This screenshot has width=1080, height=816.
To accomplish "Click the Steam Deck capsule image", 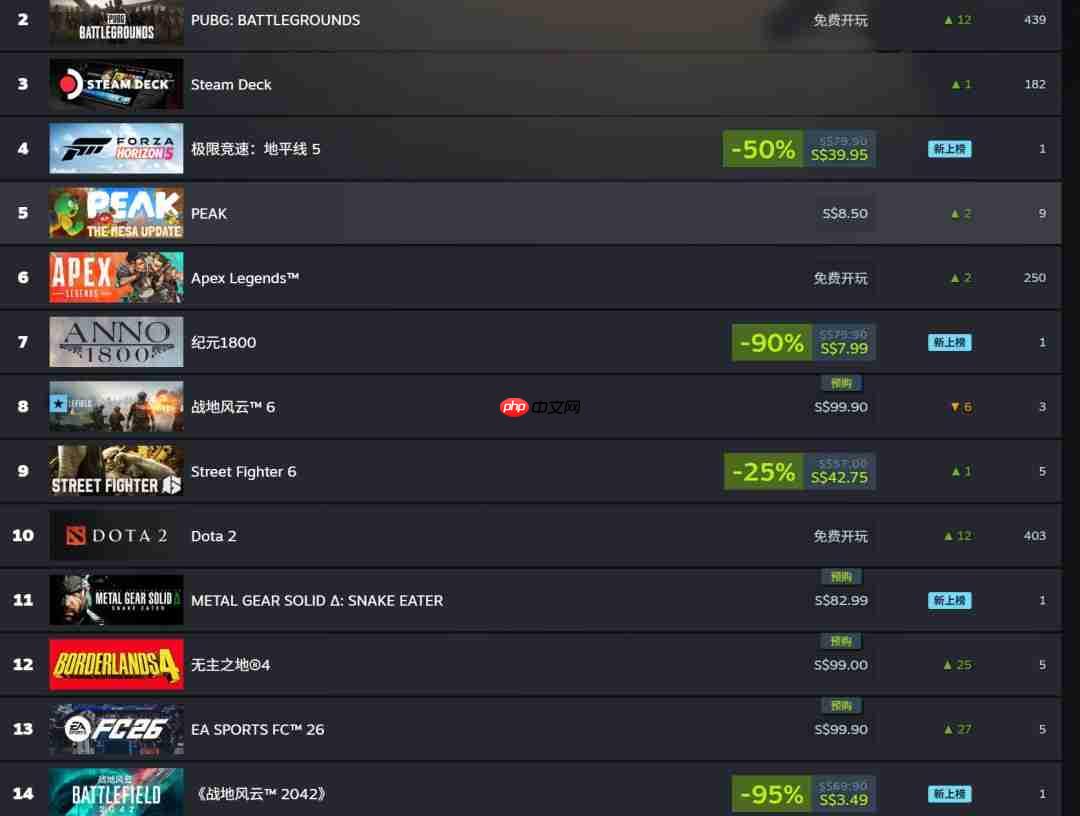I will pos(116,85).
